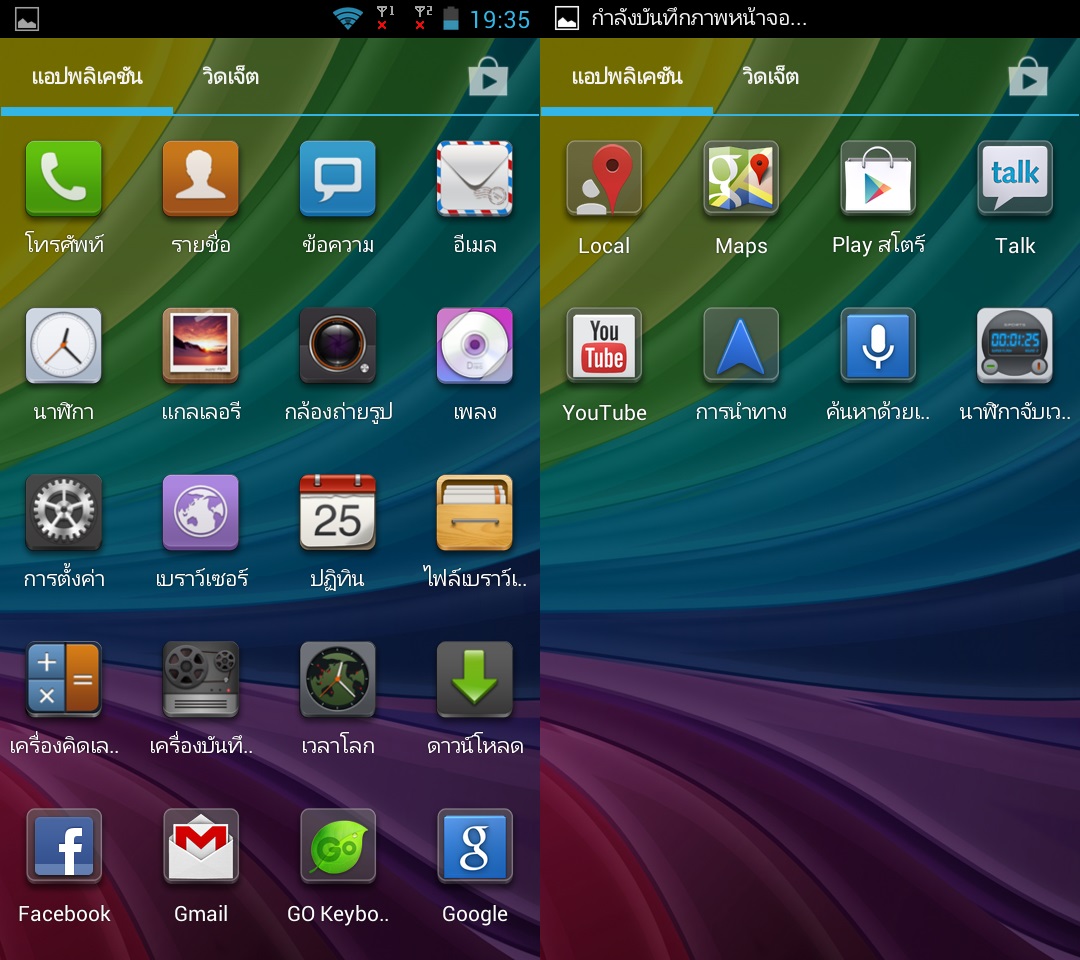The height and width of the screenshot is (960, 1080).
Task: Launch the ข้อความ messaging app
Action: coord(338,178)
